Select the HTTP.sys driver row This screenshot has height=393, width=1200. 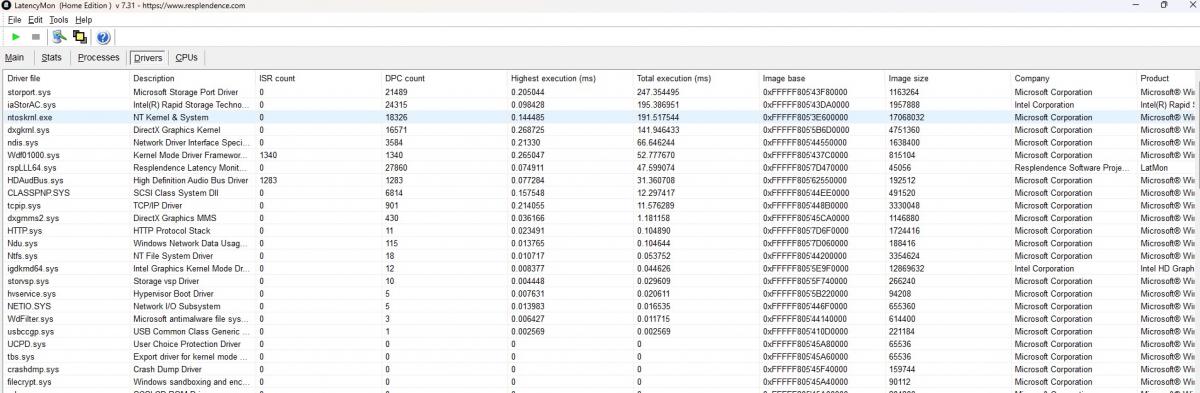click(600, 231)
